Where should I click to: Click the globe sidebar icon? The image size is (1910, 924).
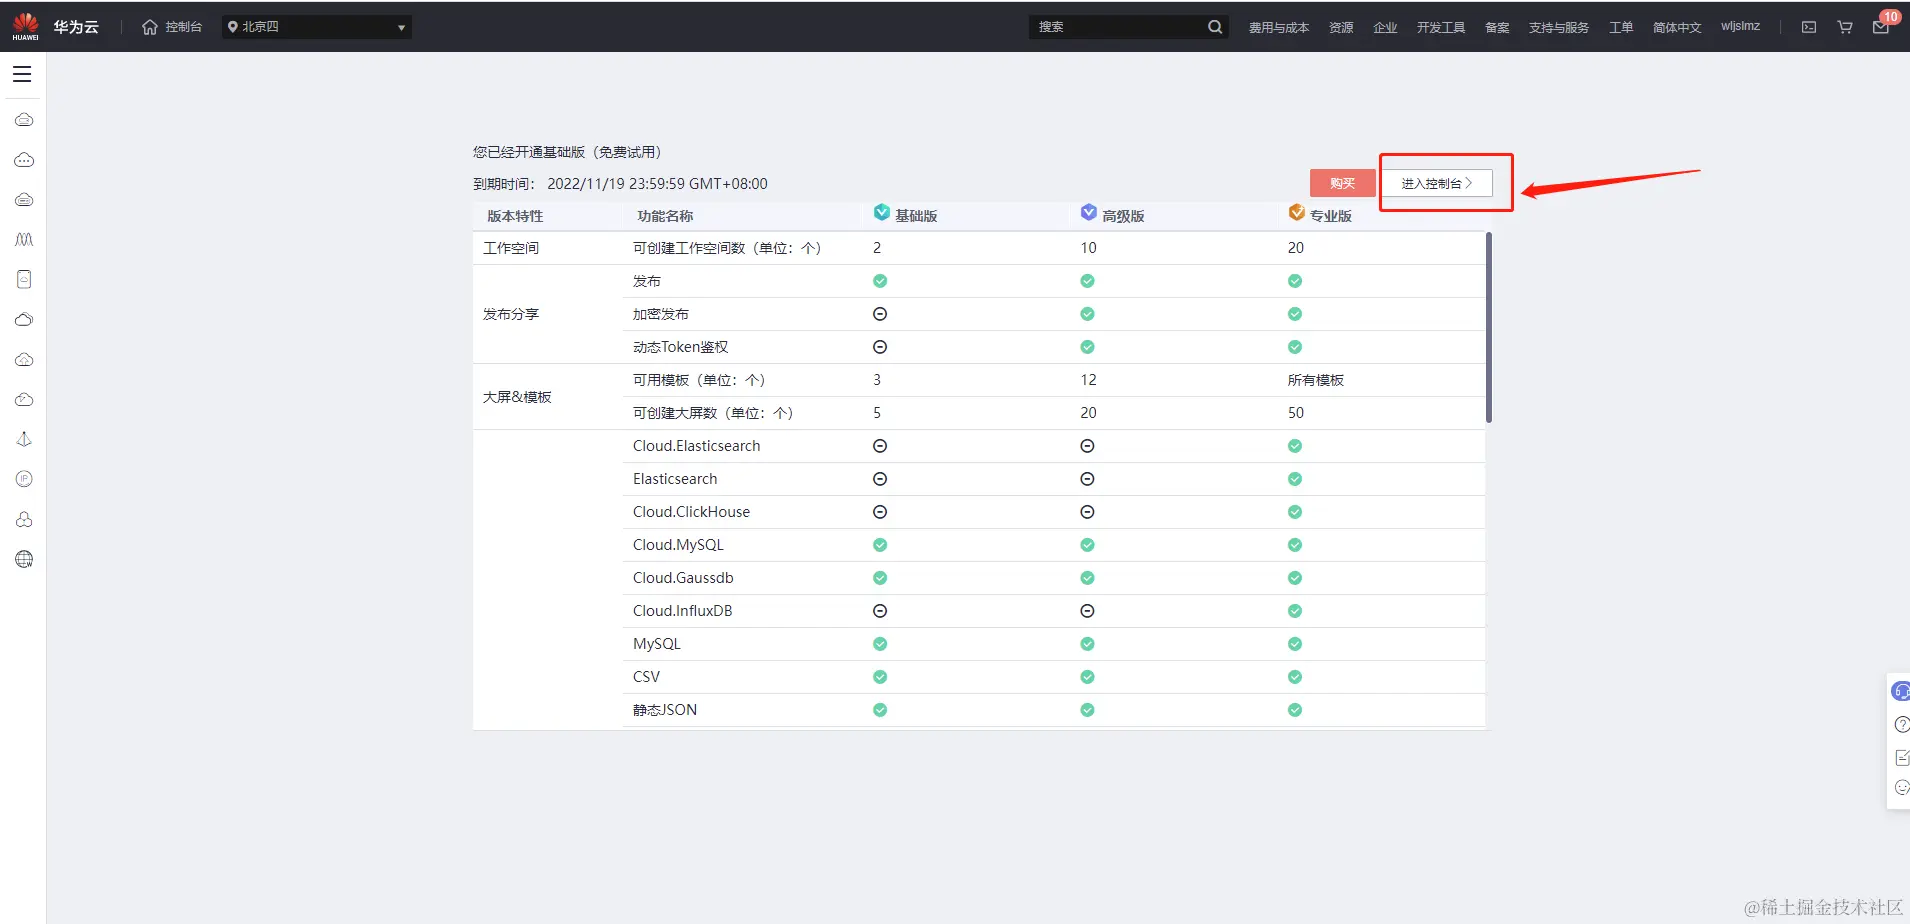pyautogui.click(x=24, y=560)
